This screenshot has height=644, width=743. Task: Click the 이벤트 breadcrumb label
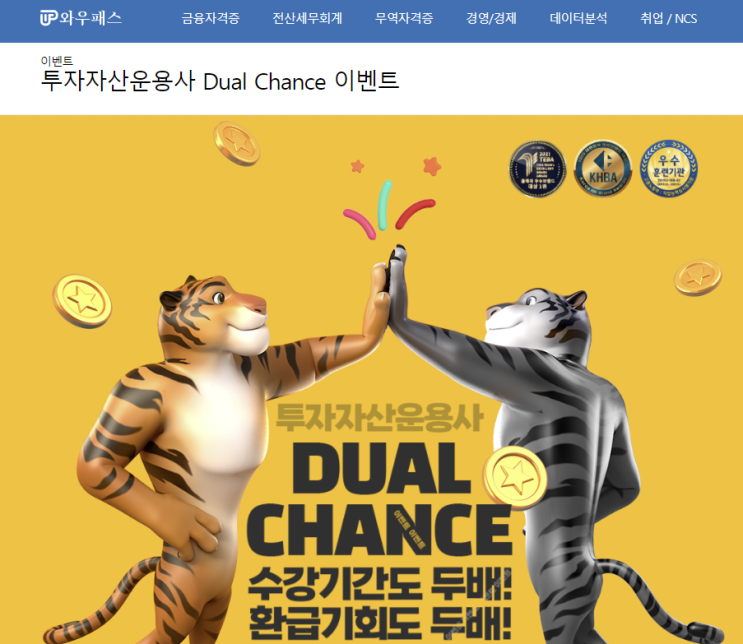click(x=56, y=61)
